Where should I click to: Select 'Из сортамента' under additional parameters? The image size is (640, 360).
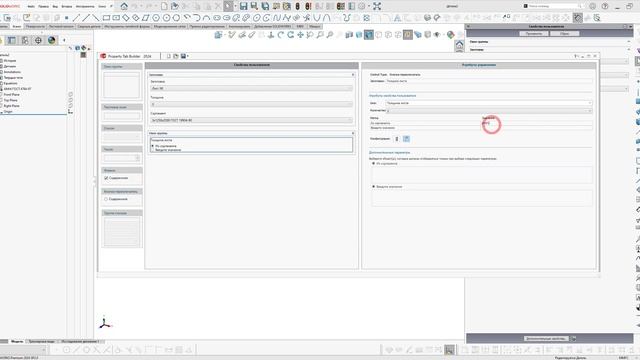373,163
